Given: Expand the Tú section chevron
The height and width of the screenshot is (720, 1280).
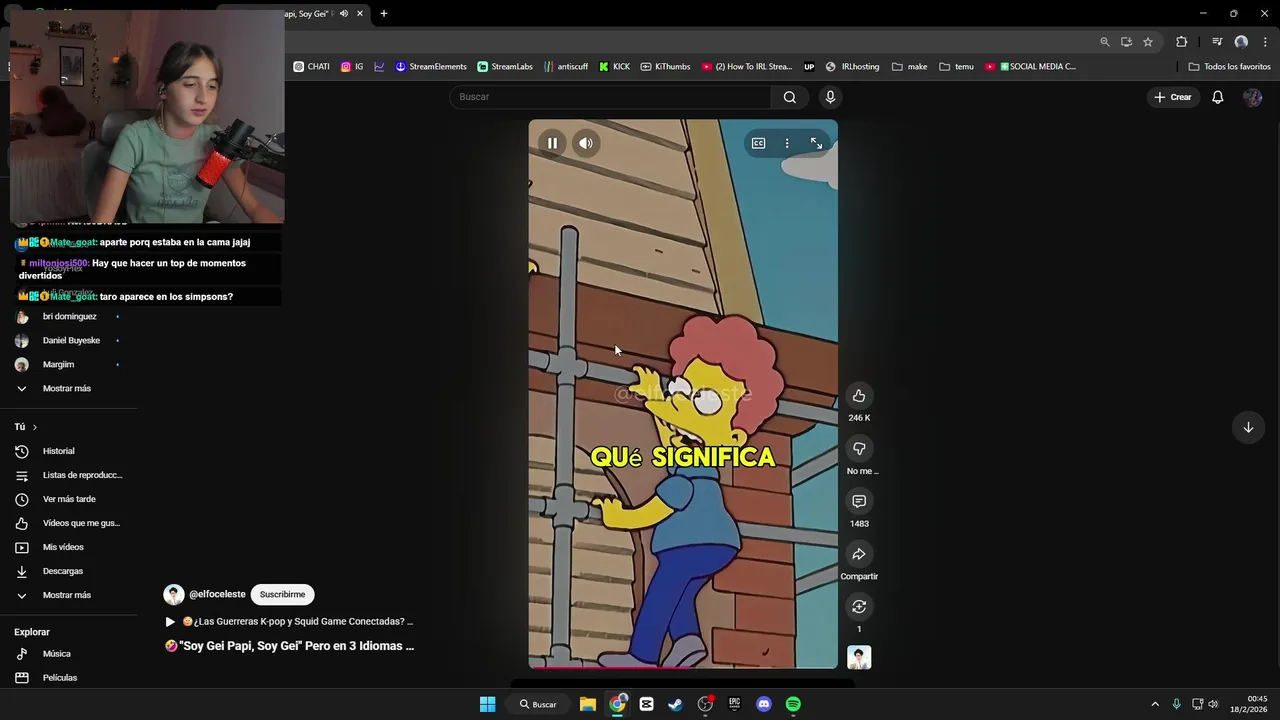Looking at the screenshot, I should tap(34, 427).
